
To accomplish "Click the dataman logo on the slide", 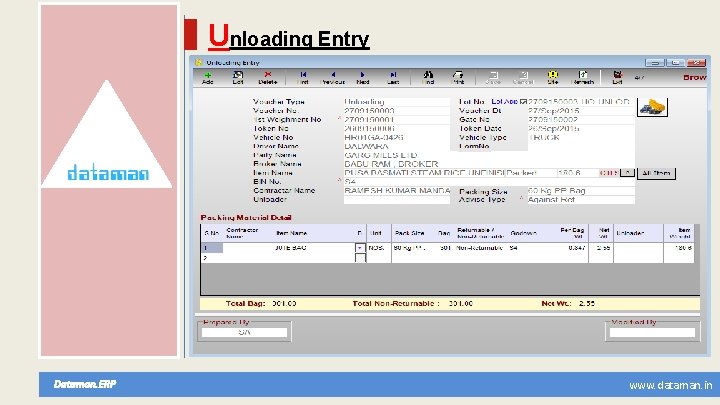I will coord(108,173).
